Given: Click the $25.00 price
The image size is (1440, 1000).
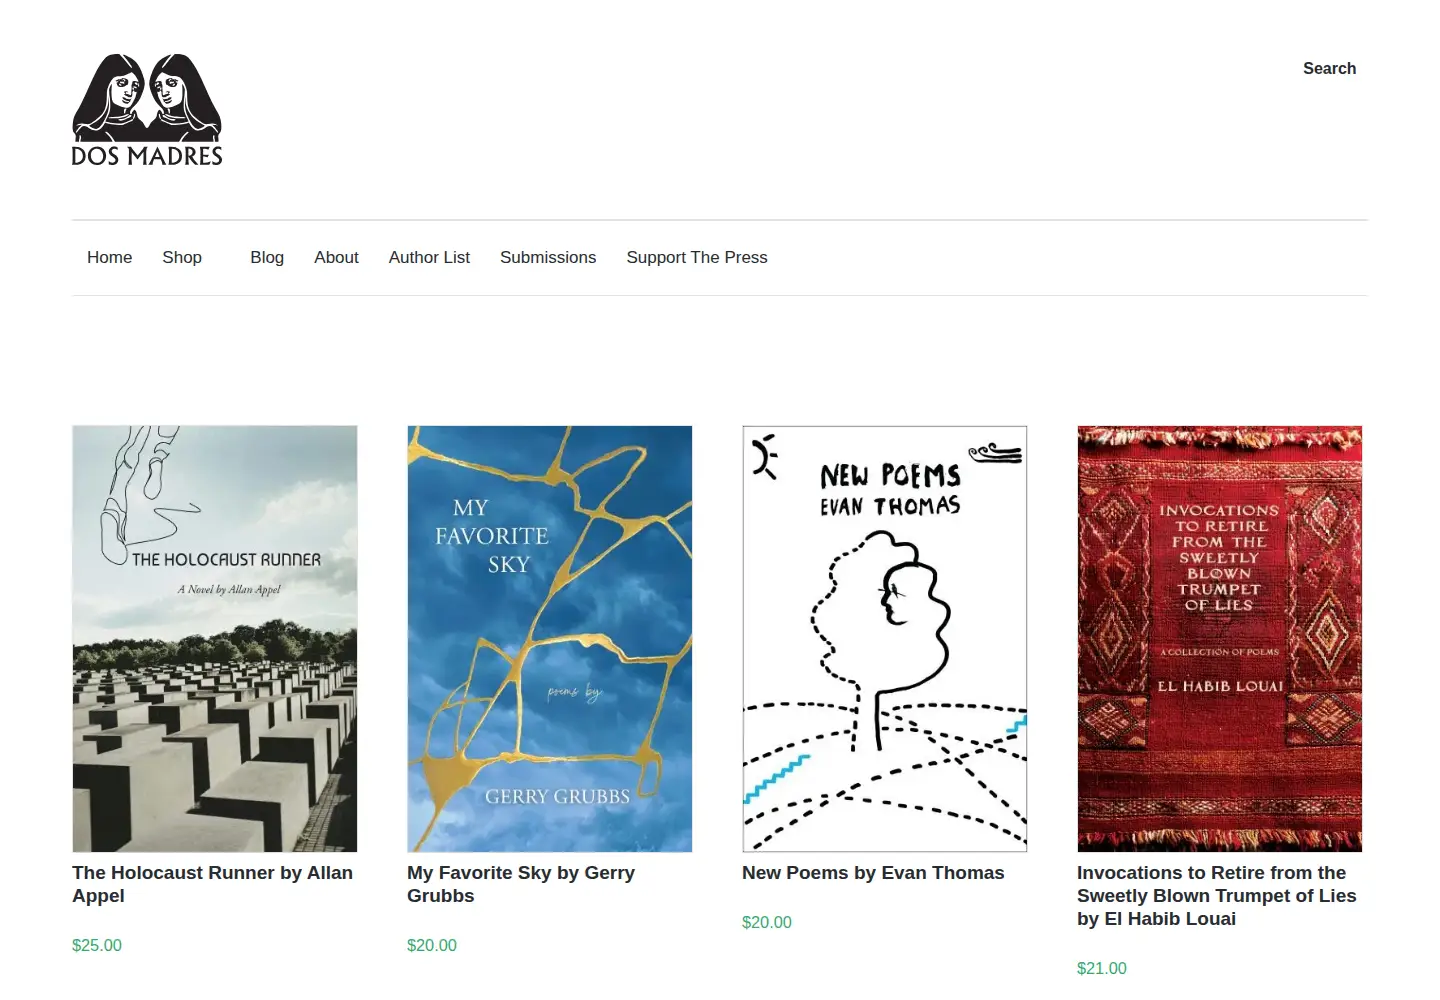Looking at the screenshot, I should 97,945.
